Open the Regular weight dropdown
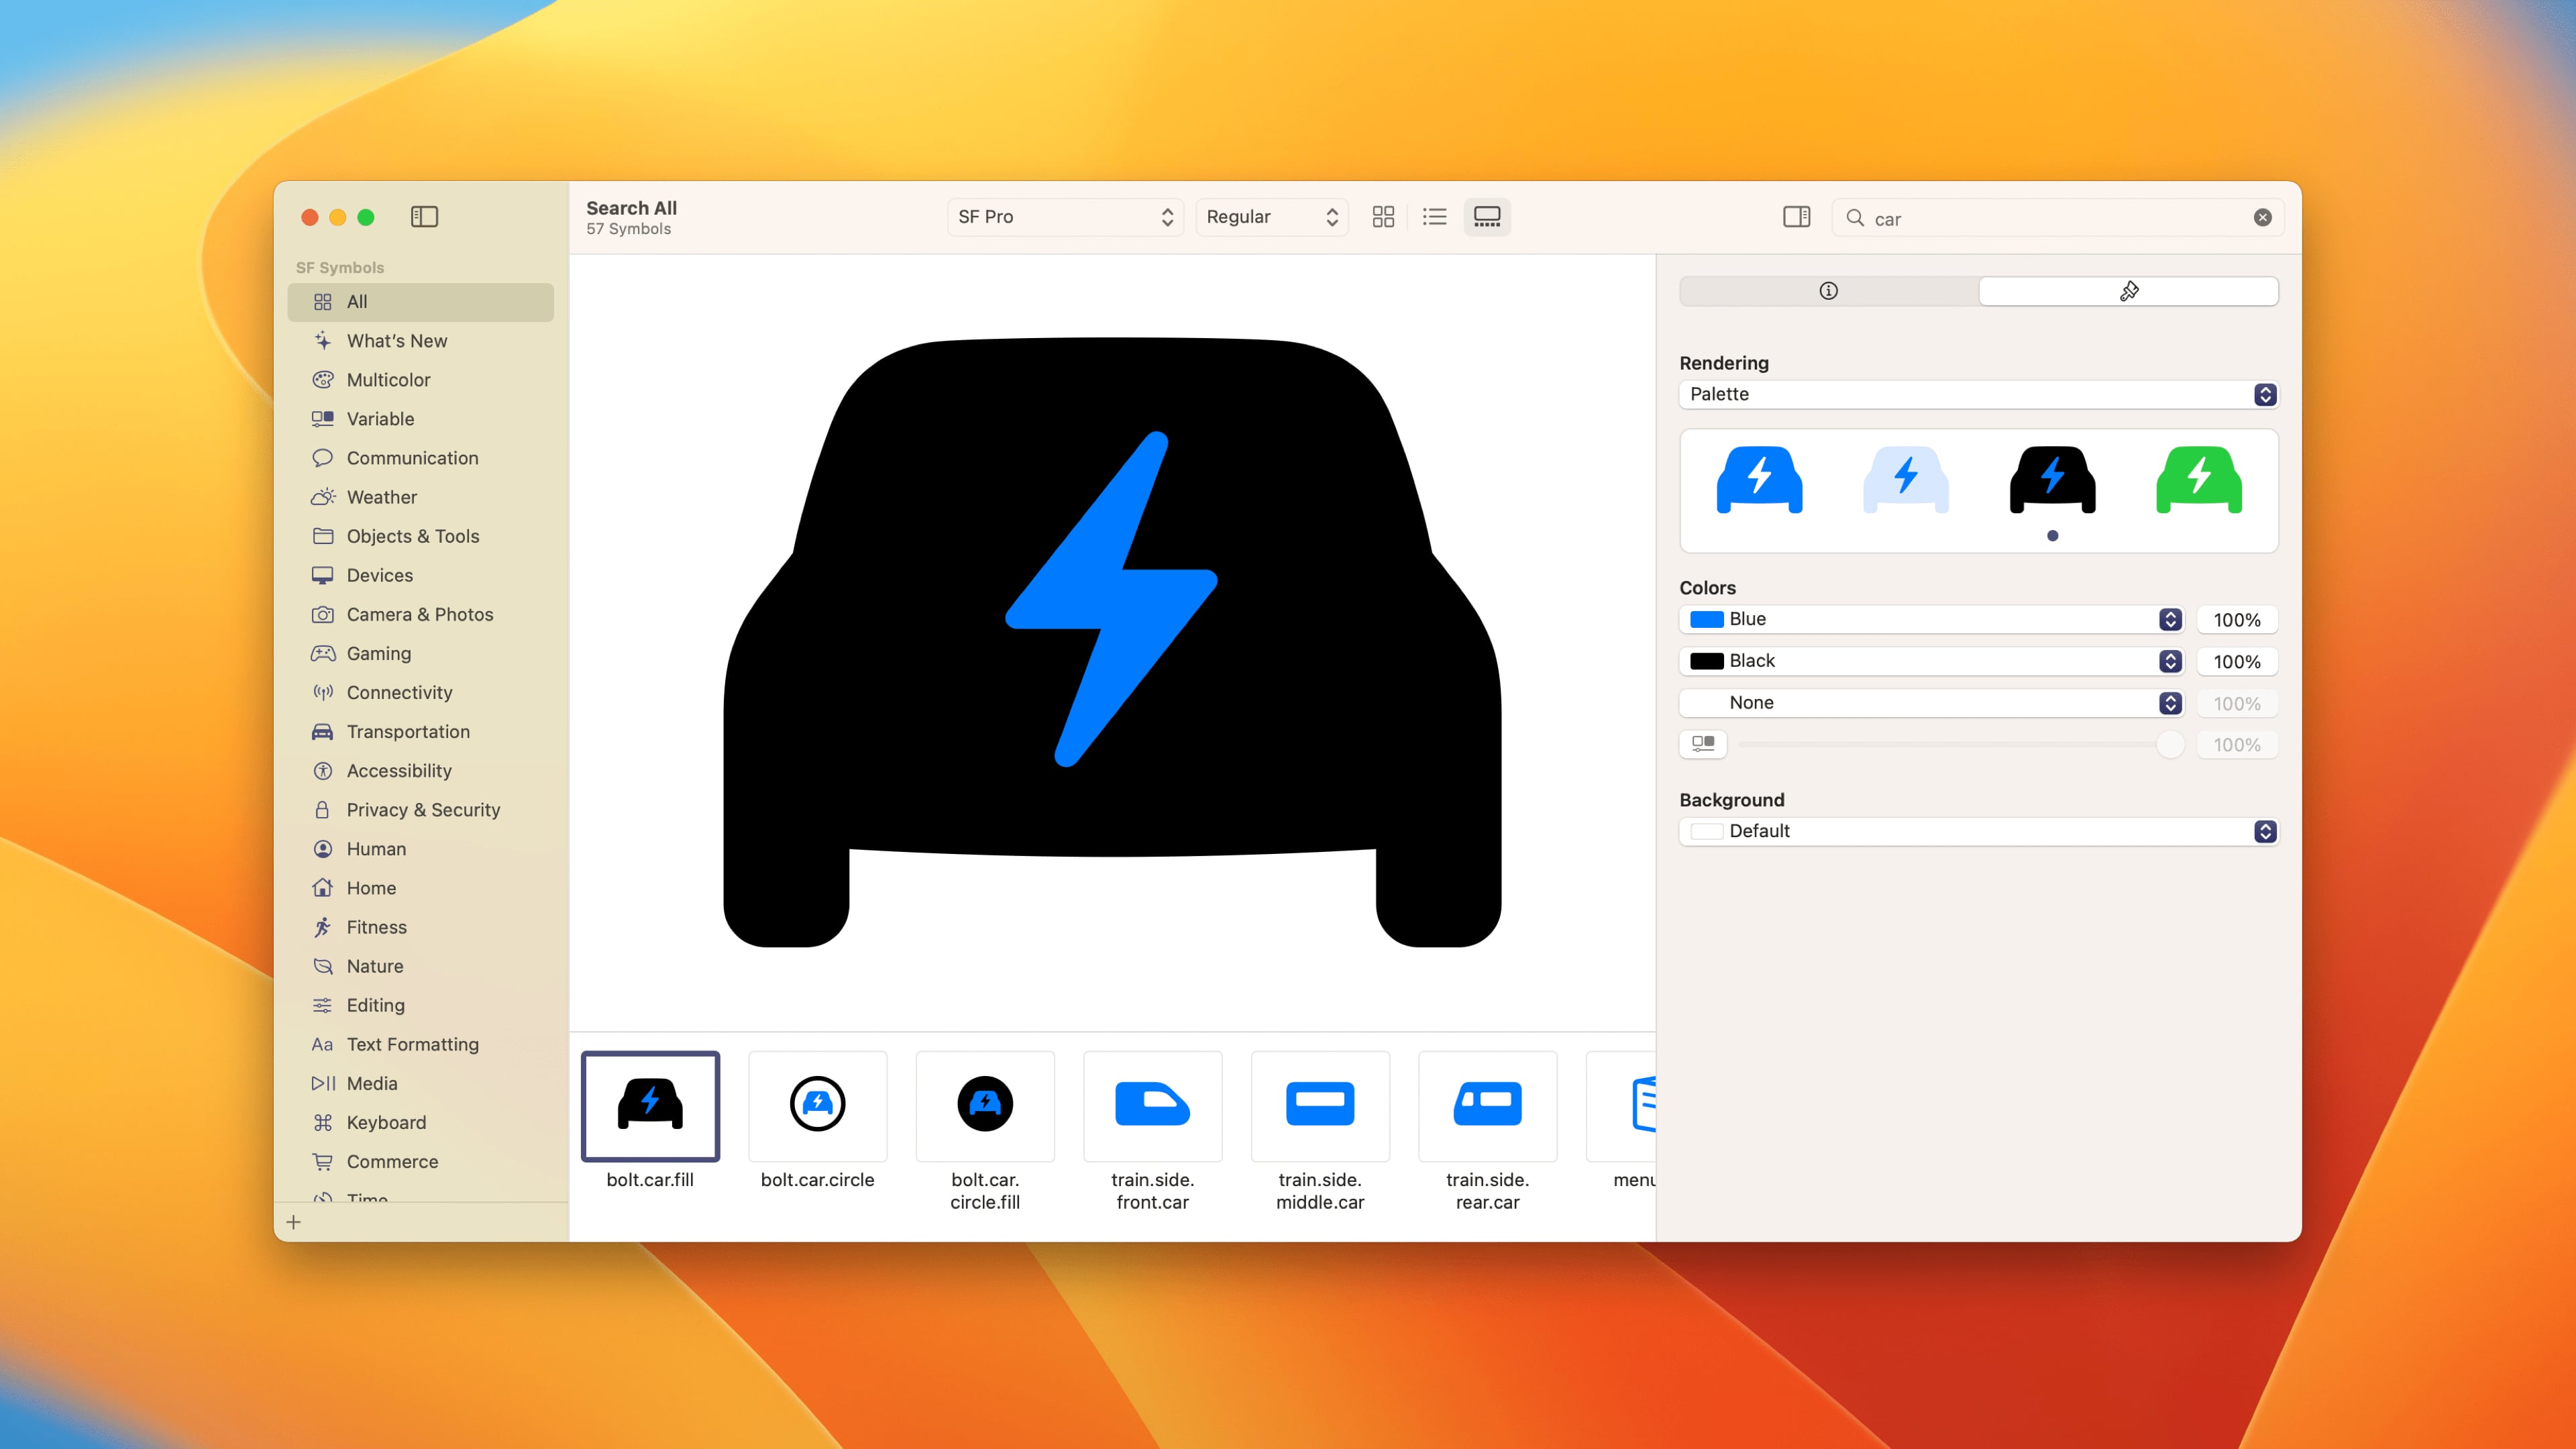Image resolution: width=2576 pixels, height=1449 pixels. pyautogui.click(x=1271, y=217)
